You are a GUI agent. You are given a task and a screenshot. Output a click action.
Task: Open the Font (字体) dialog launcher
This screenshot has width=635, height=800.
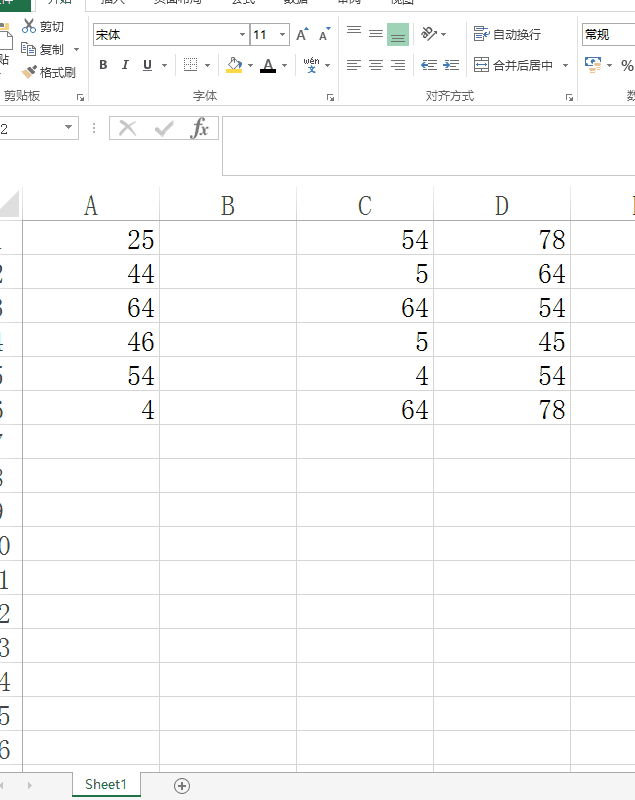tap(330, 97)
